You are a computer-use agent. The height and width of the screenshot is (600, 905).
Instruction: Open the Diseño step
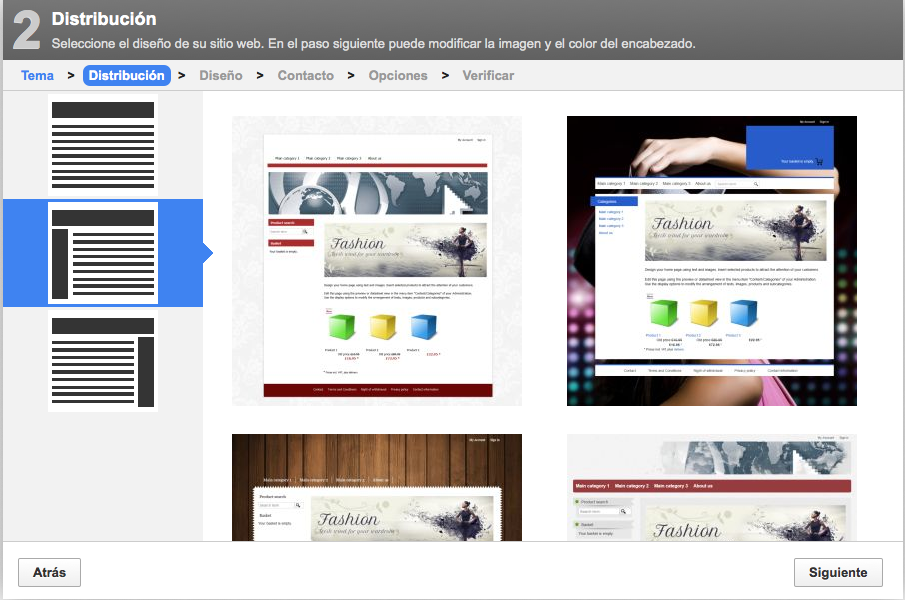click(x=221, y=76)
